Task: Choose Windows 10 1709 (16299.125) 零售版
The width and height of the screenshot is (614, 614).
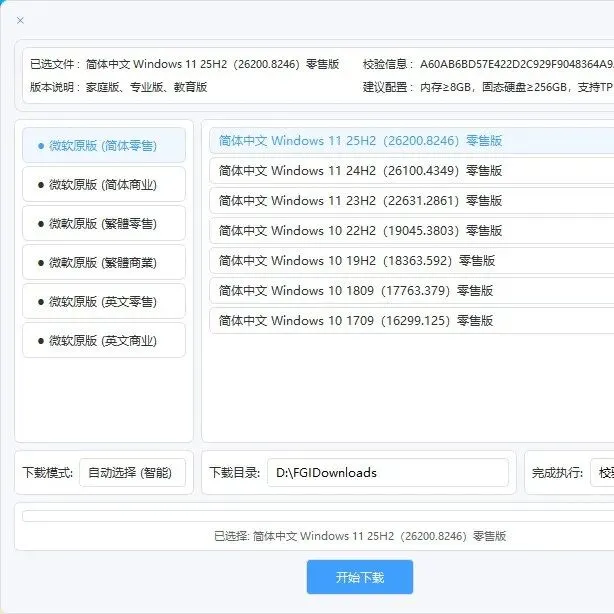Action: 412,321
